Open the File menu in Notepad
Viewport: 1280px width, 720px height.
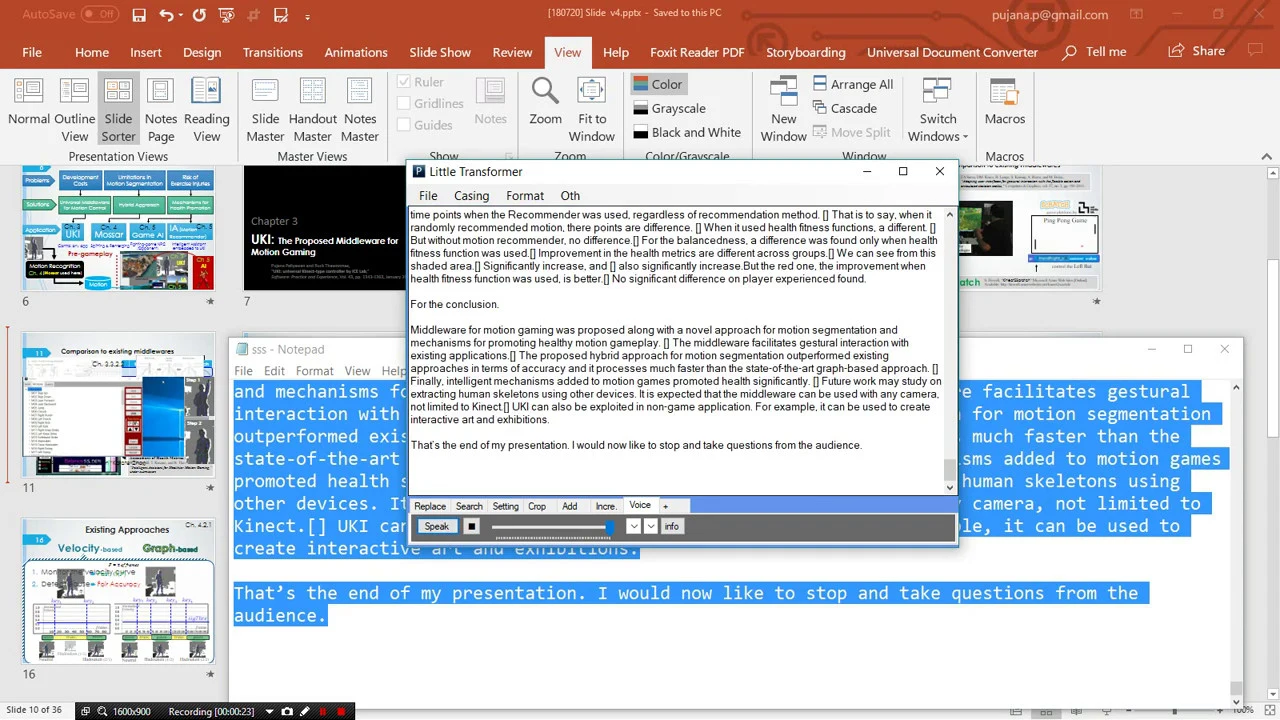pos(243,371)
